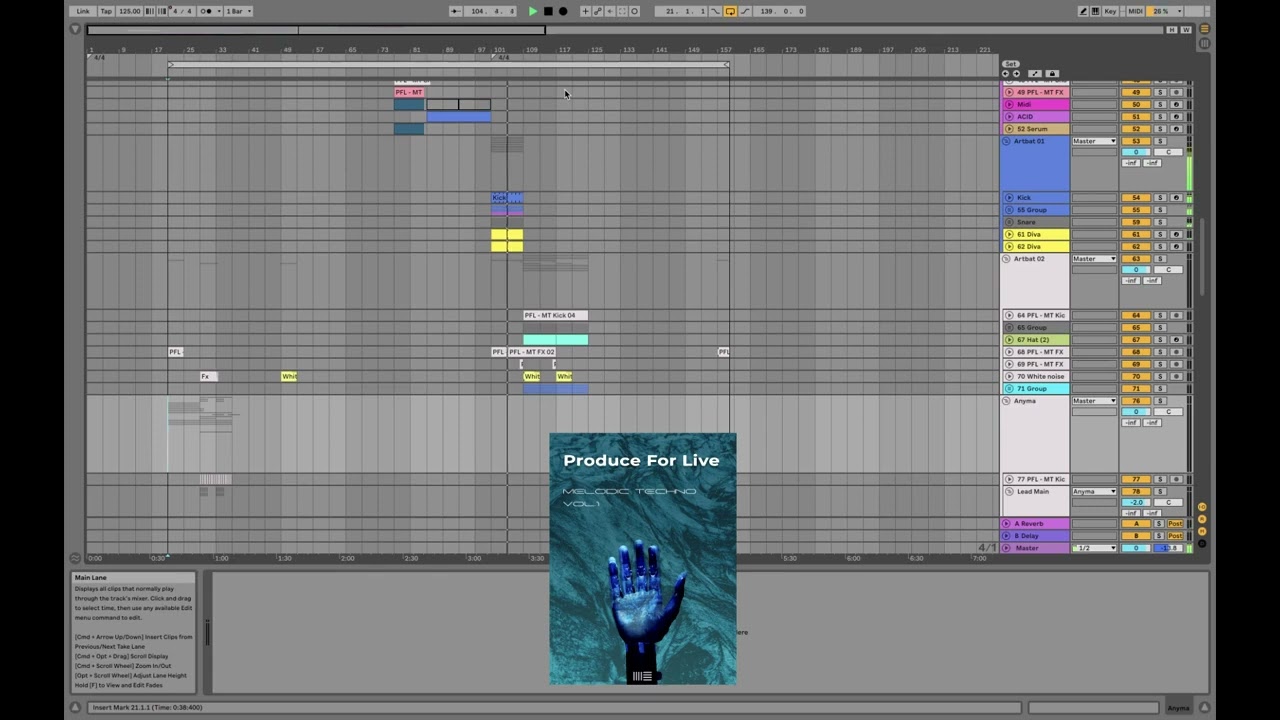The height and width of the screenshot is (720, 1280).
Task: Open Lead Main output dropdown showing Anyma
Action: click(x=1094, y=491)
